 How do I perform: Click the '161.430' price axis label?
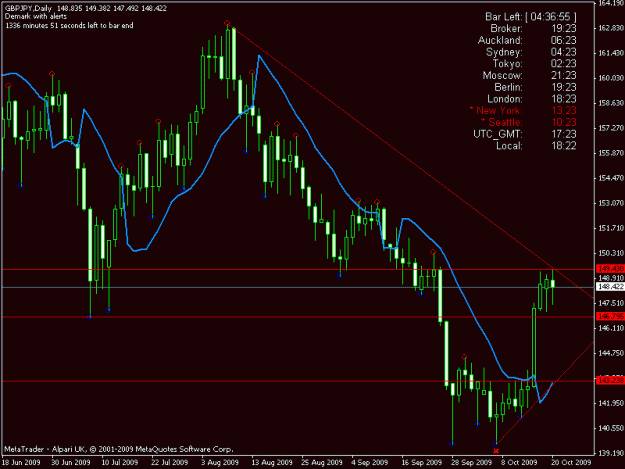[611, 53]
